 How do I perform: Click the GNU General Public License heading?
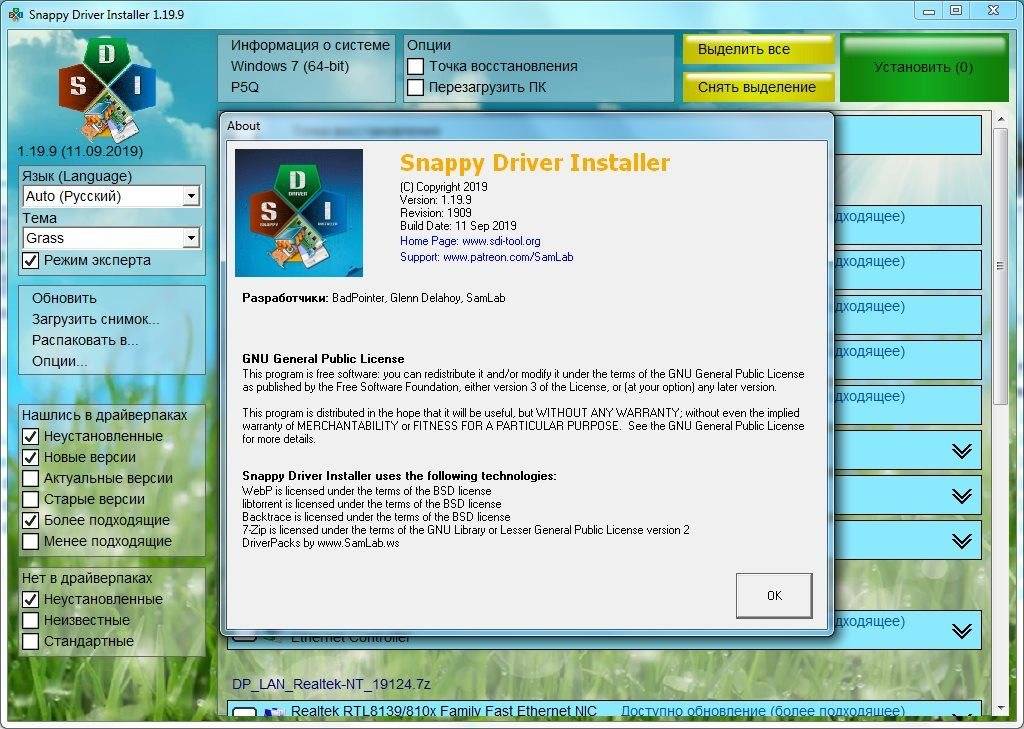[323, 359]
